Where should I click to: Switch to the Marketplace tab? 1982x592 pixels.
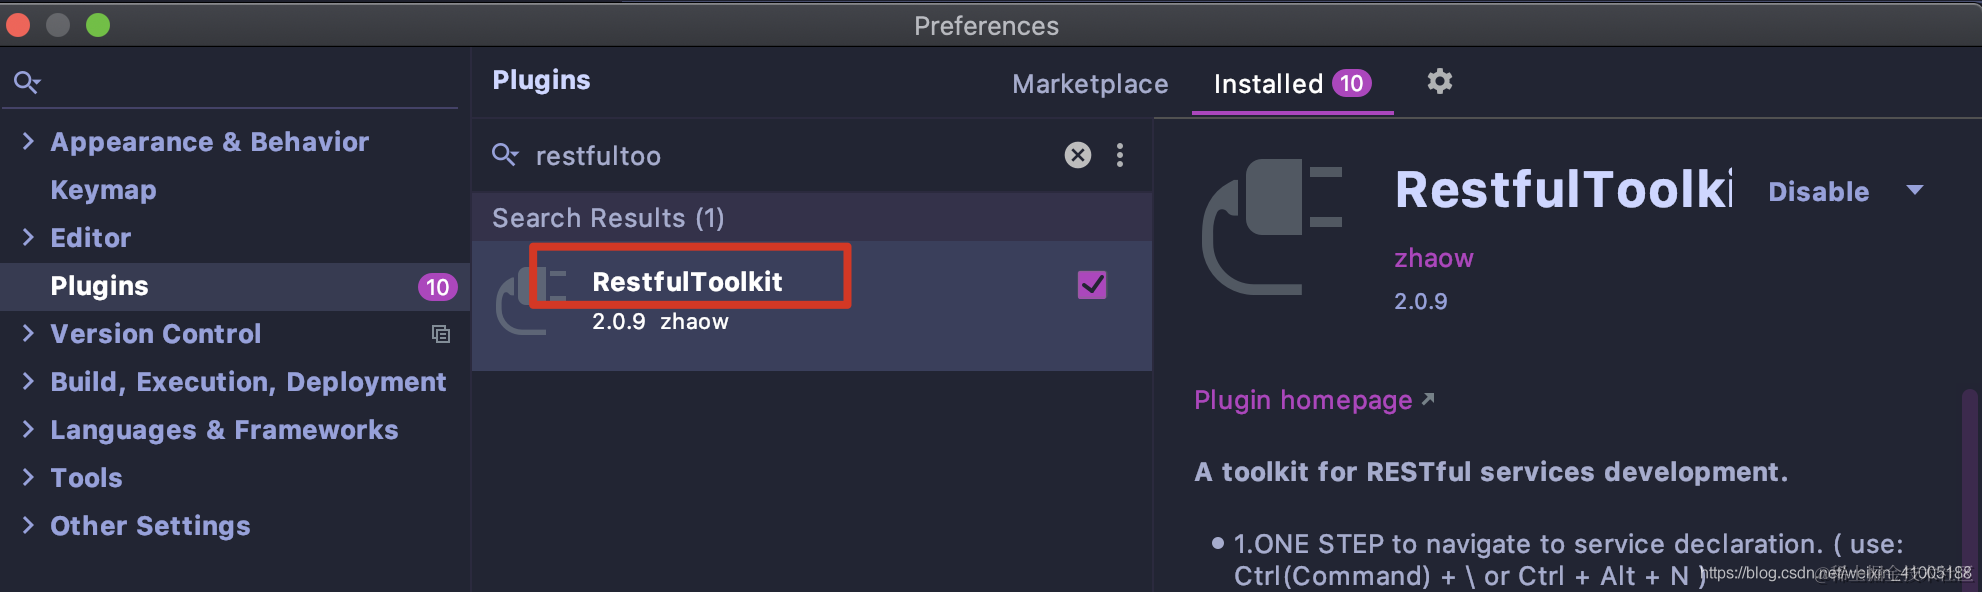(1090, 84)
